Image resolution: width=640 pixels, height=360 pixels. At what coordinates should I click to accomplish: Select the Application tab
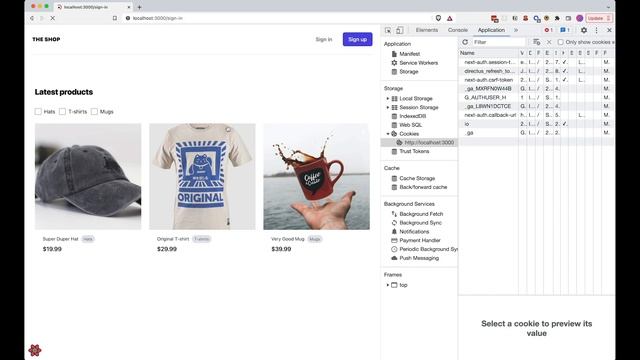491,30
